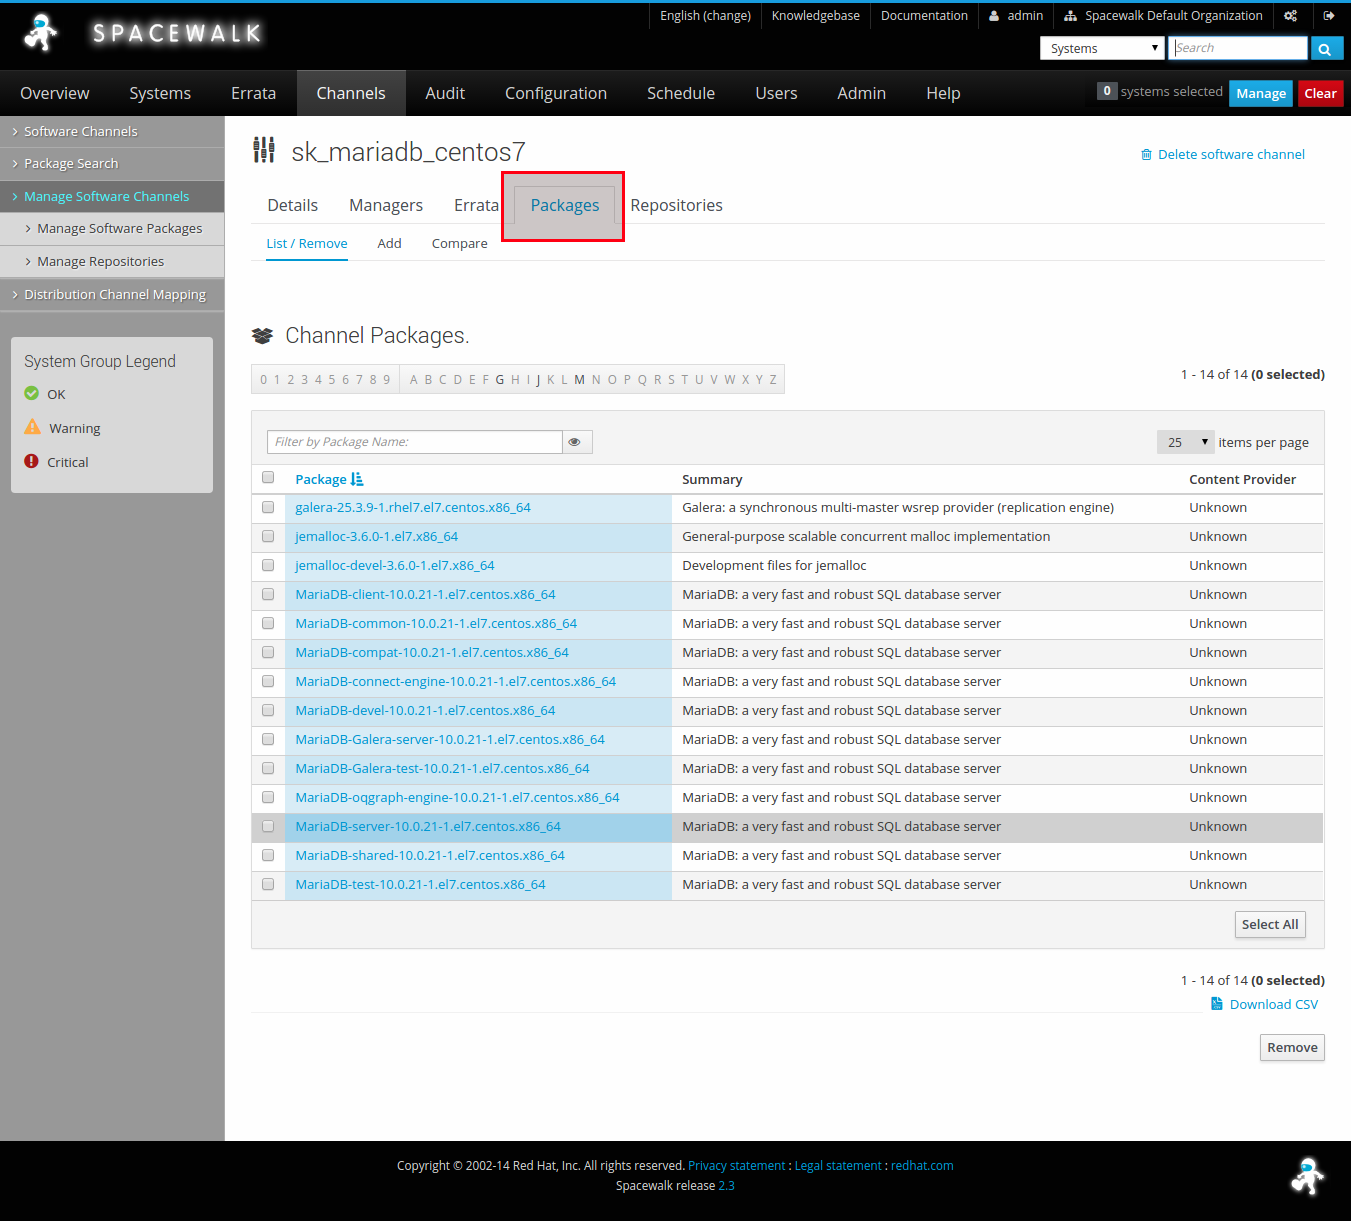Click the Manage systems button
Image resolution: width=1351 pixels, height=1221 pixels.
coord(1261,93)
